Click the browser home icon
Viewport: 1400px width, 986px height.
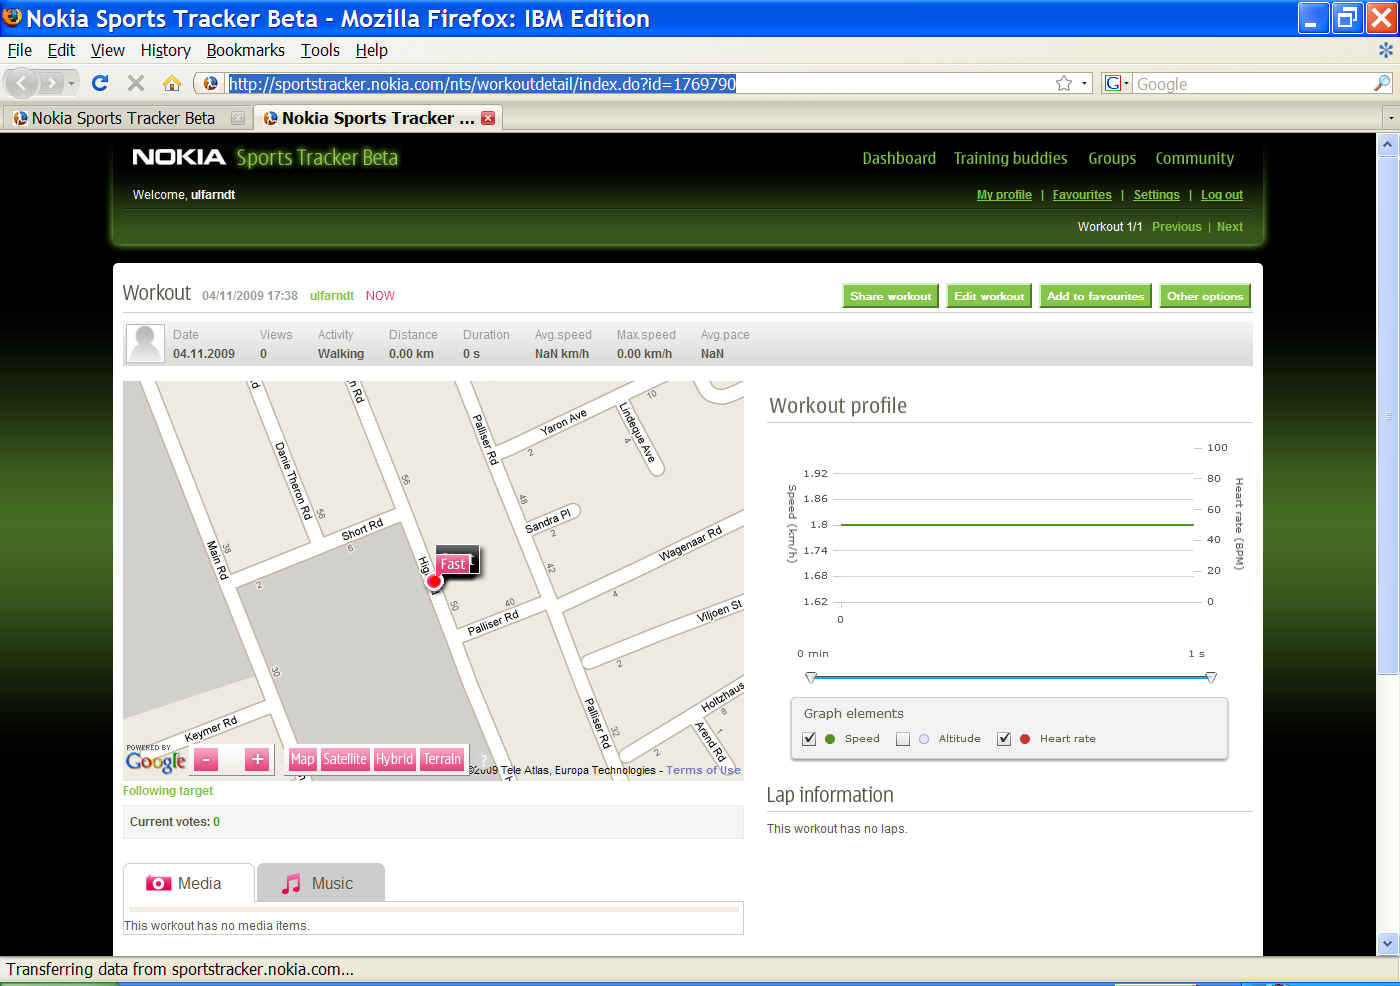172,83
